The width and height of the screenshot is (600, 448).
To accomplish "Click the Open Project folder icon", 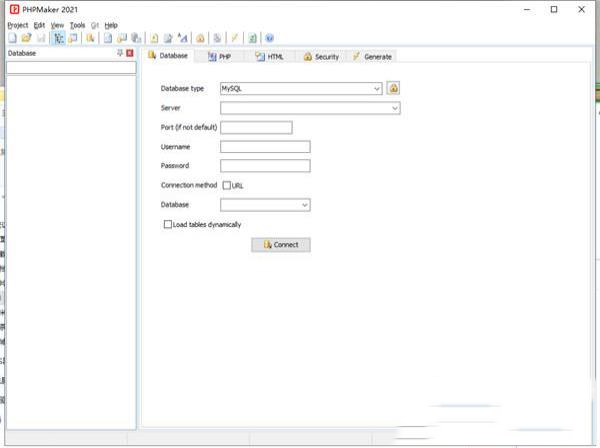I will (27, 38).
